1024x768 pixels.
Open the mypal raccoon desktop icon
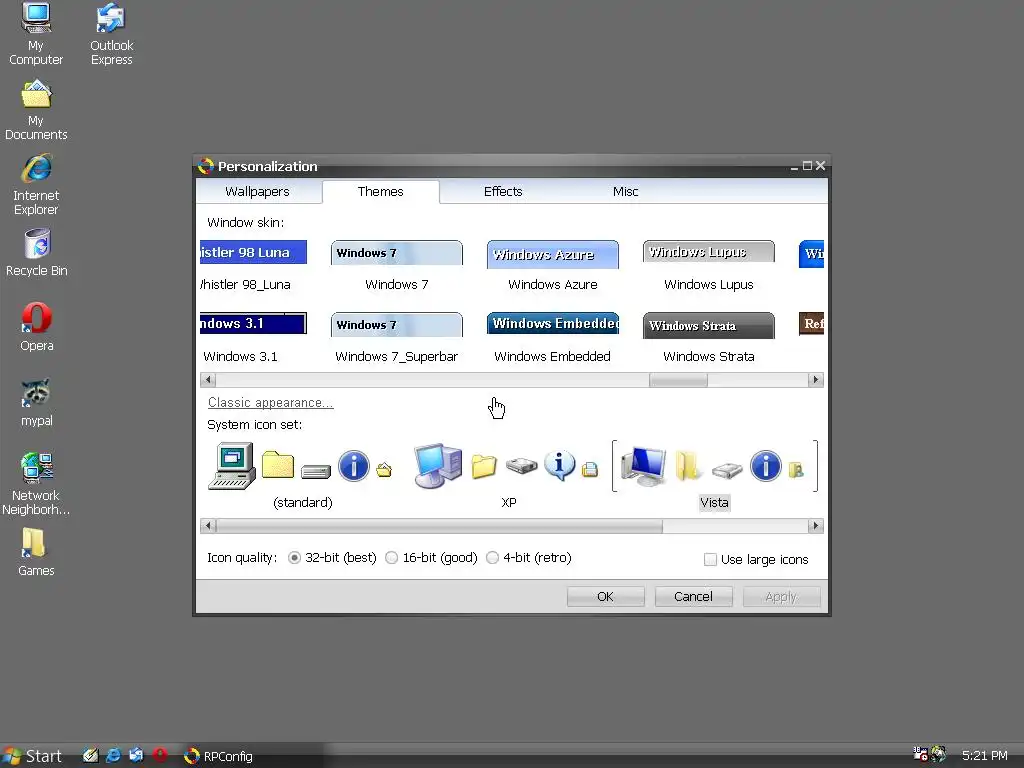click(x=37, y=402)
